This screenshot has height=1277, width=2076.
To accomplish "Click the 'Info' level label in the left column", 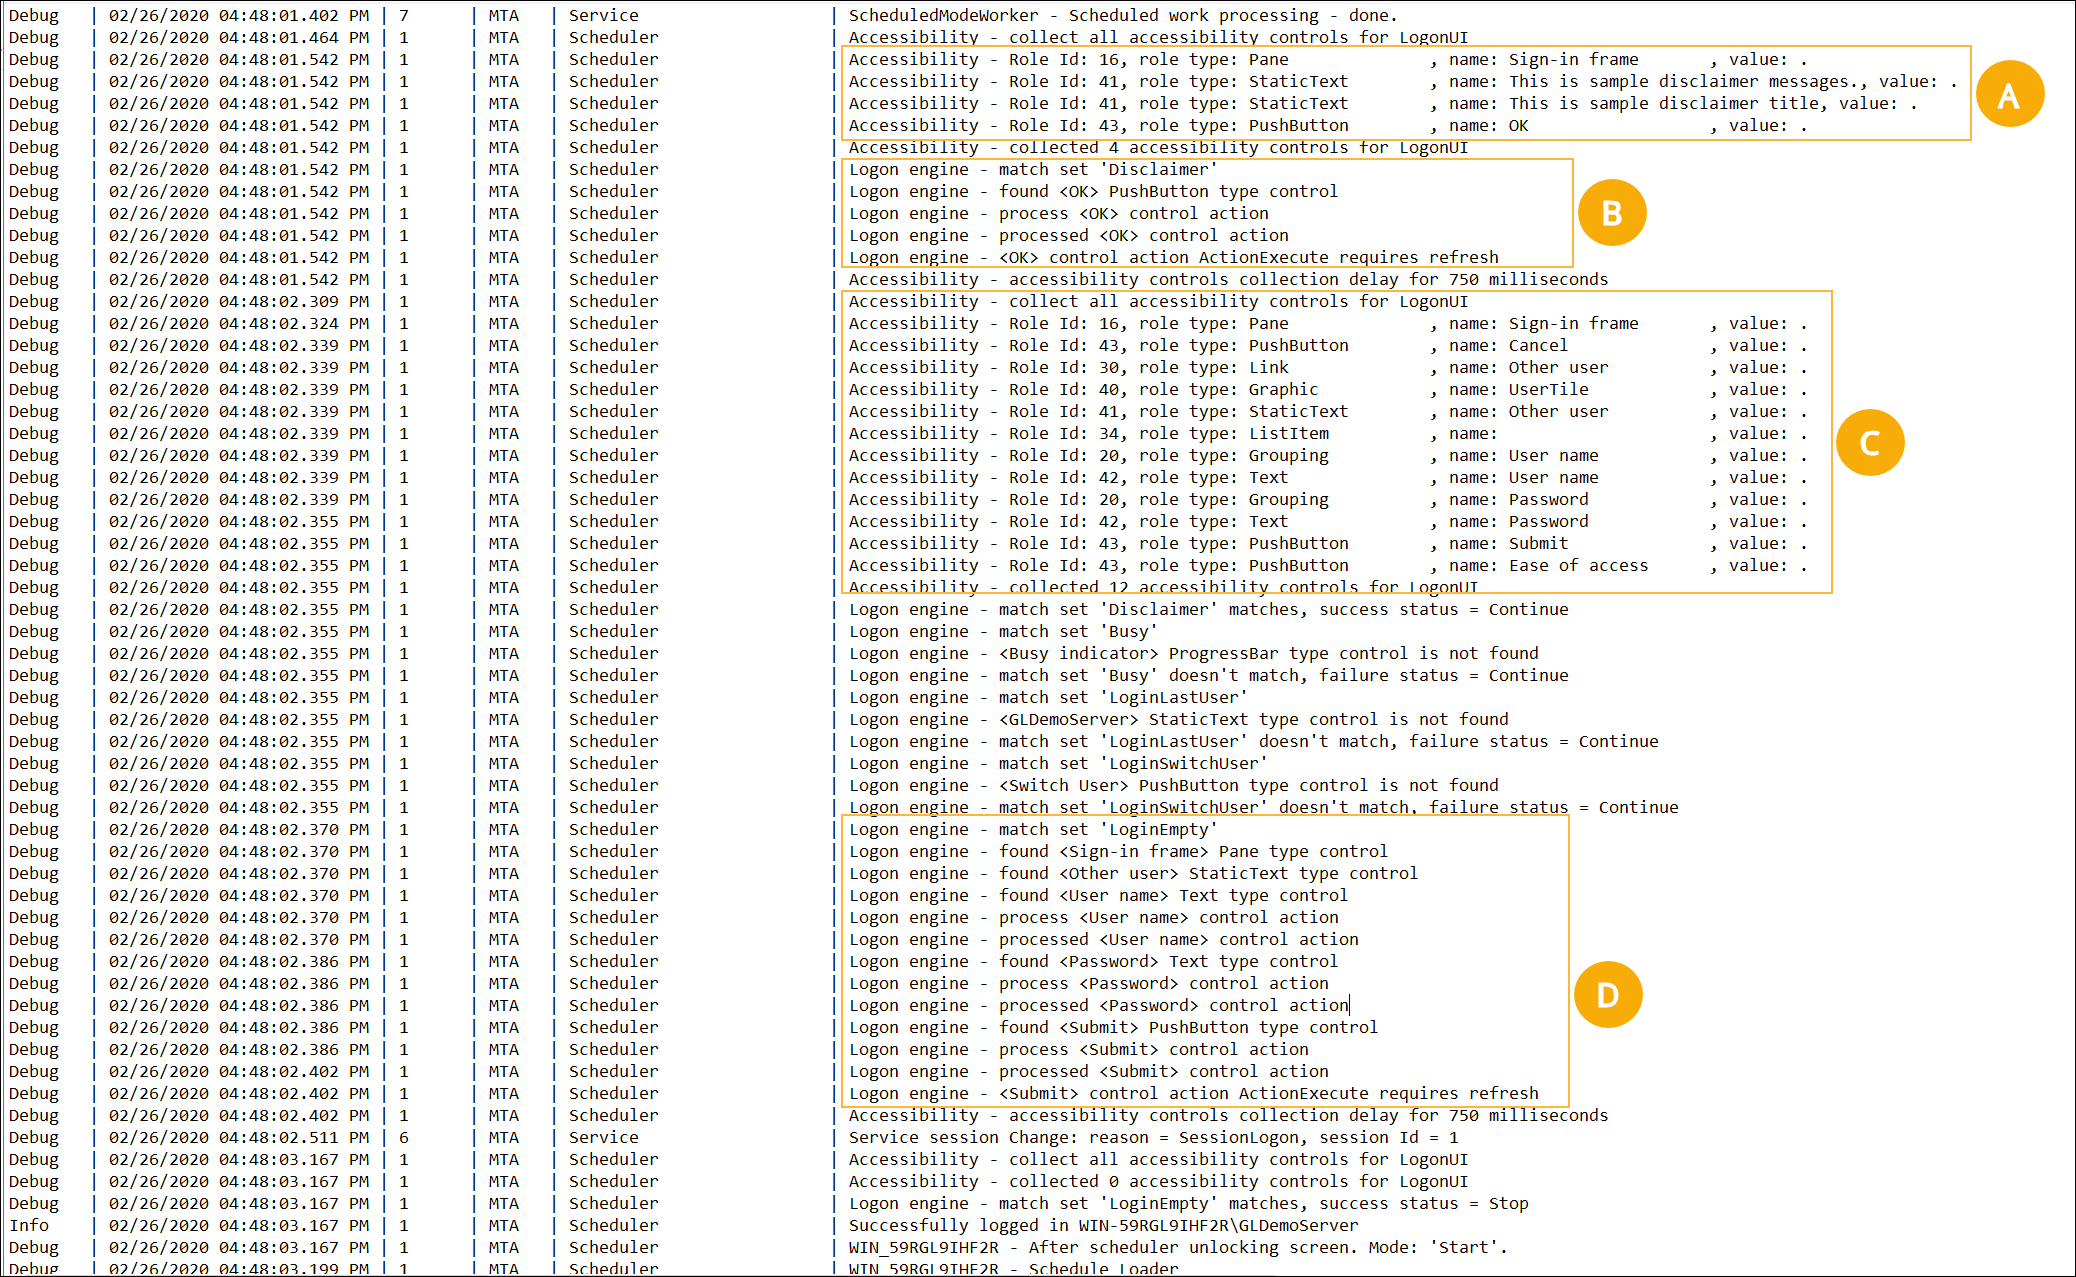I will click(29, 1225).
